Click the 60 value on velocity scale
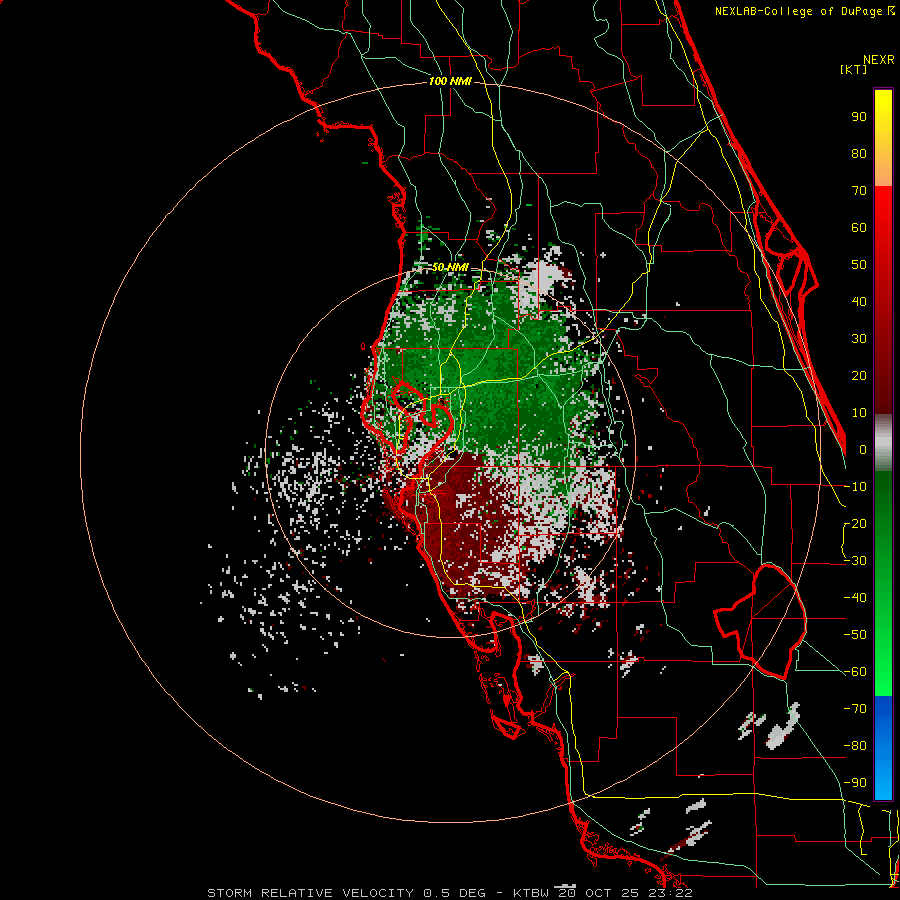Image resolution: width=900 pixels, height=900 pixels. coord(859,227)
